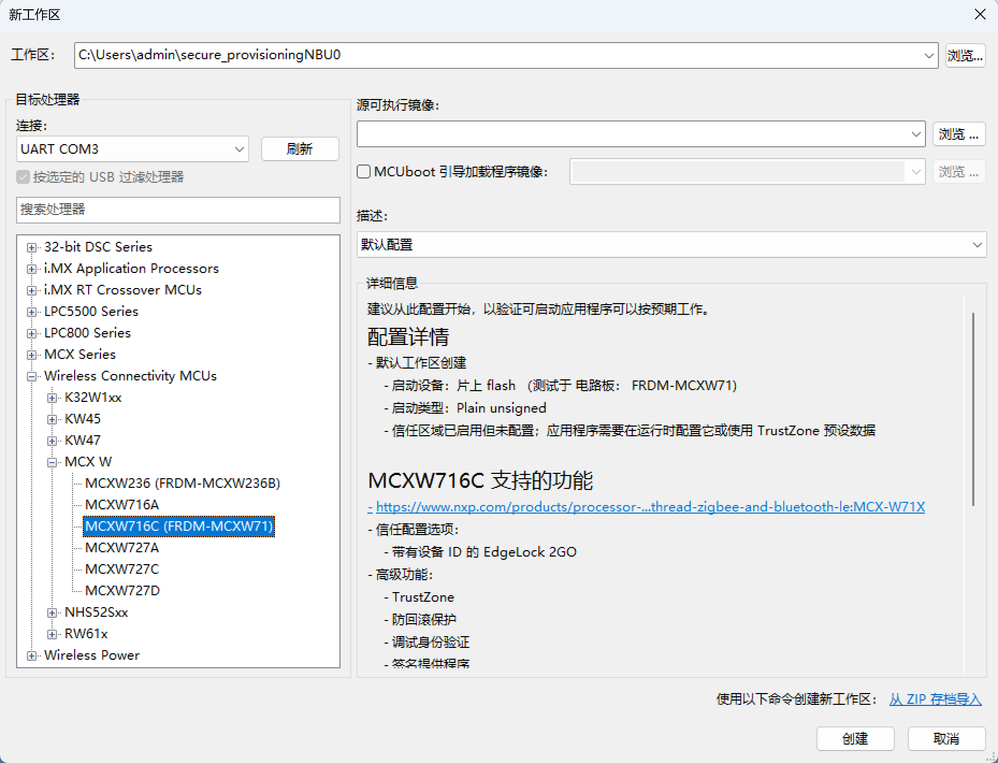
Task: Enable the MCUboot 引导加载程序镜像 checkbox
Action: 365,171
